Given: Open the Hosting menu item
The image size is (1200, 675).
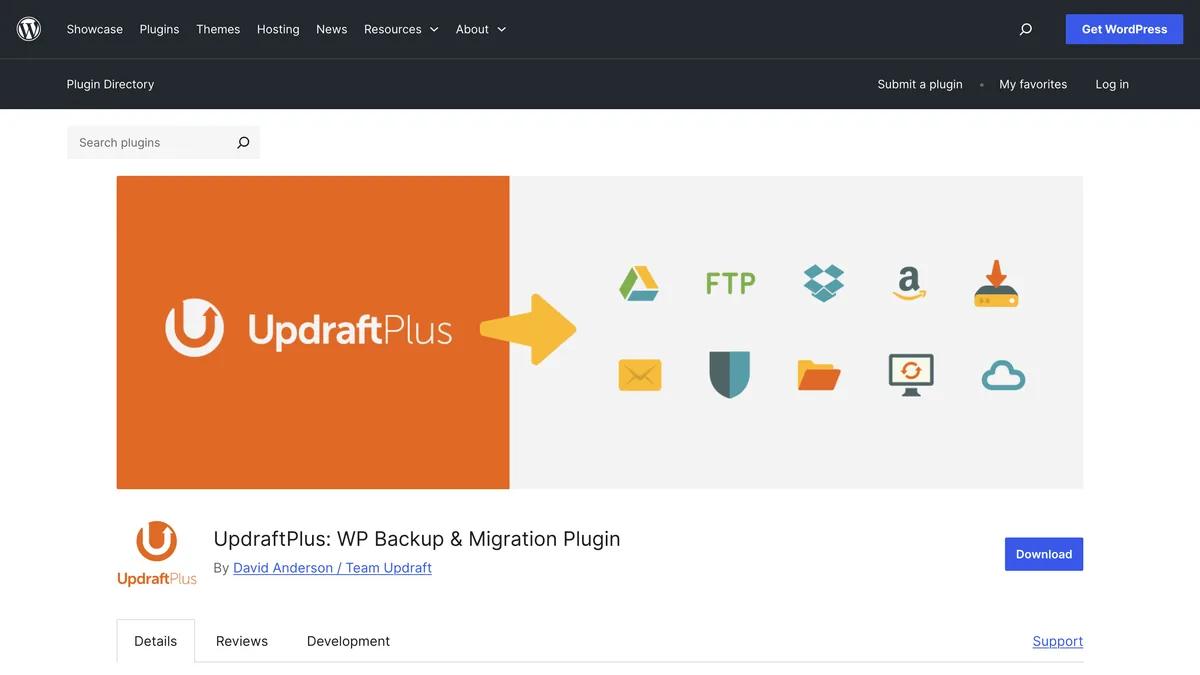Looking at the screenshot, I should 278,29.
